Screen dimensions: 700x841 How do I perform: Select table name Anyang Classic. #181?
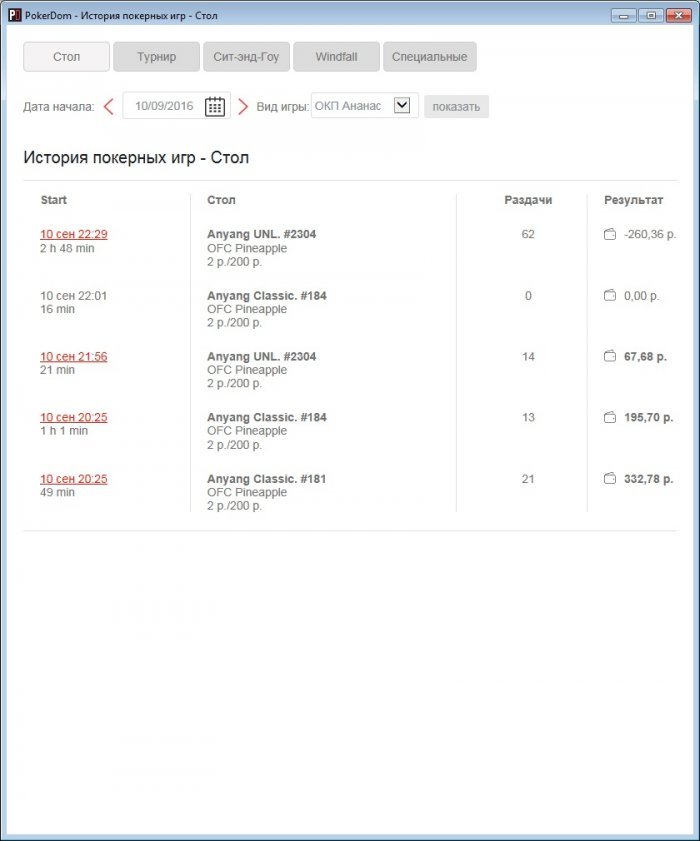tap(267, 479)
